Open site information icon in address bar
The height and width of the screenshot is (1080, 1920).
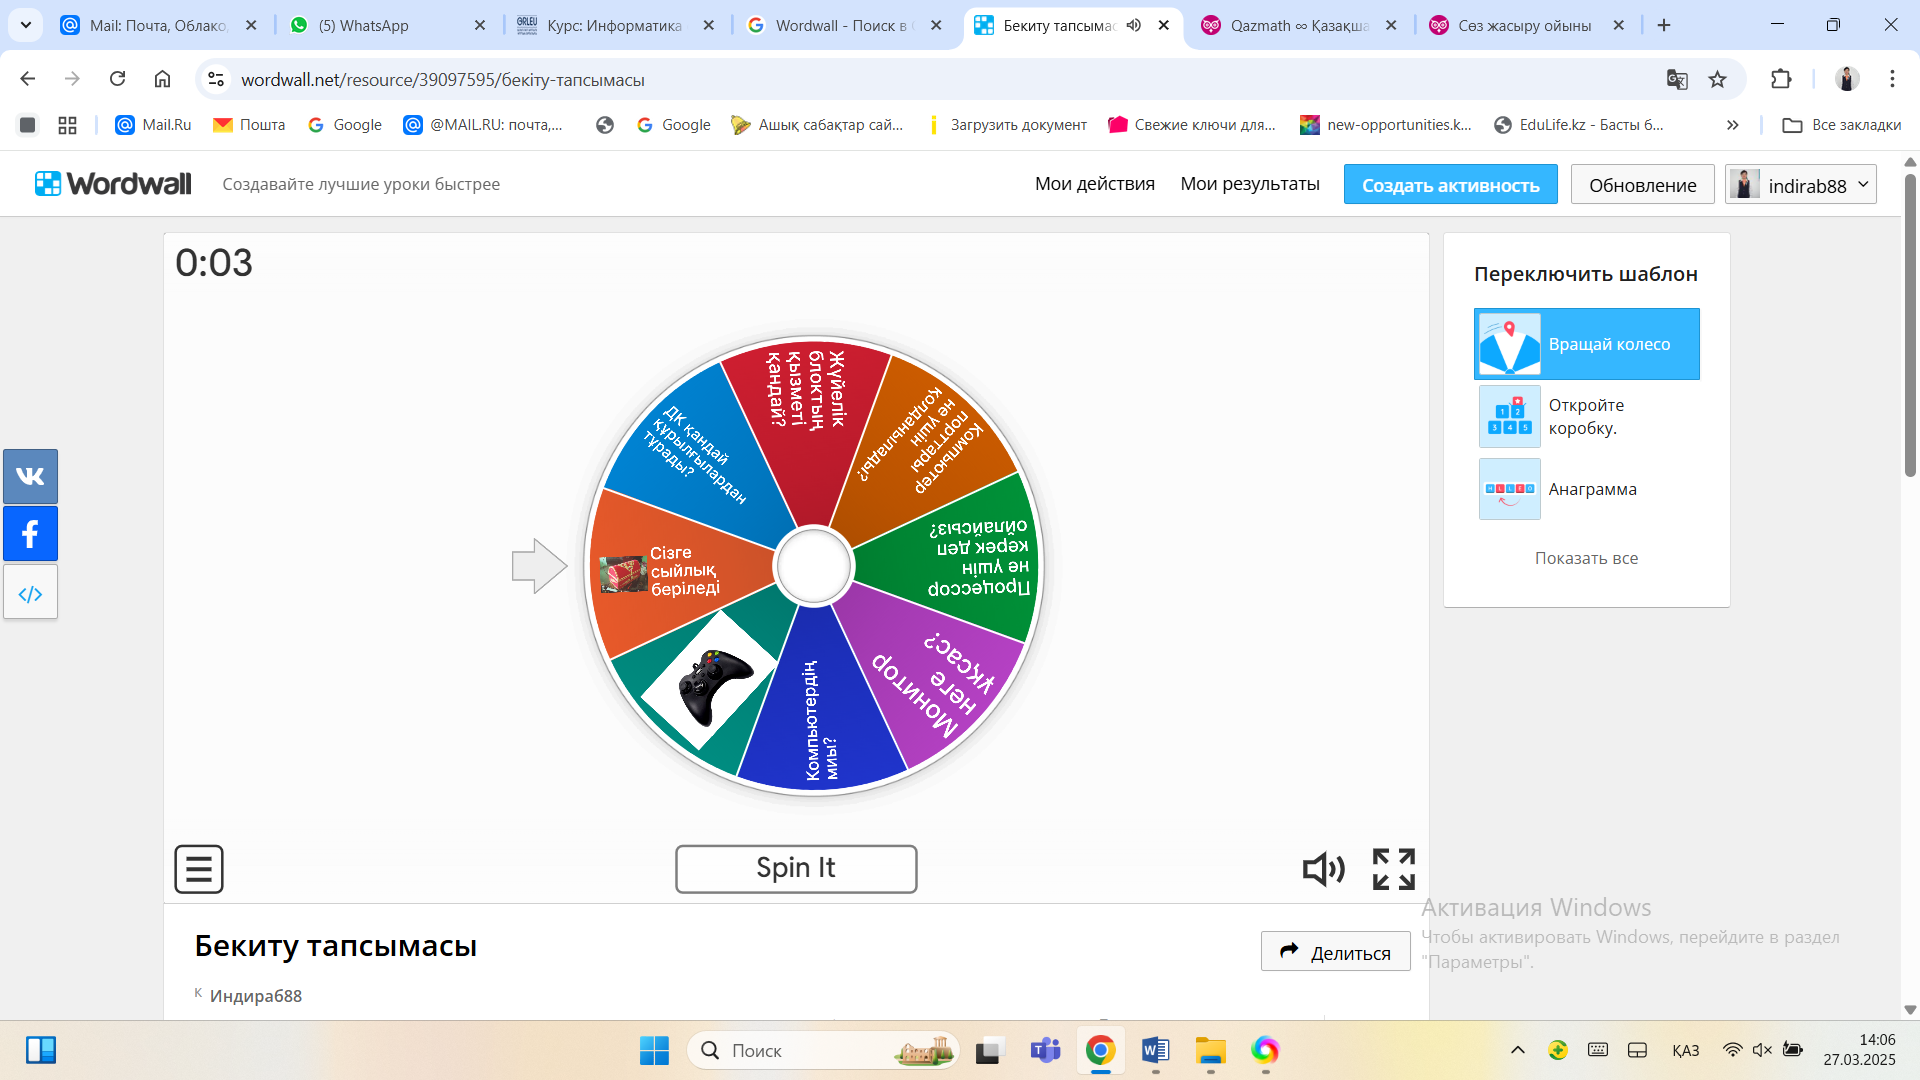coord(216,79)
